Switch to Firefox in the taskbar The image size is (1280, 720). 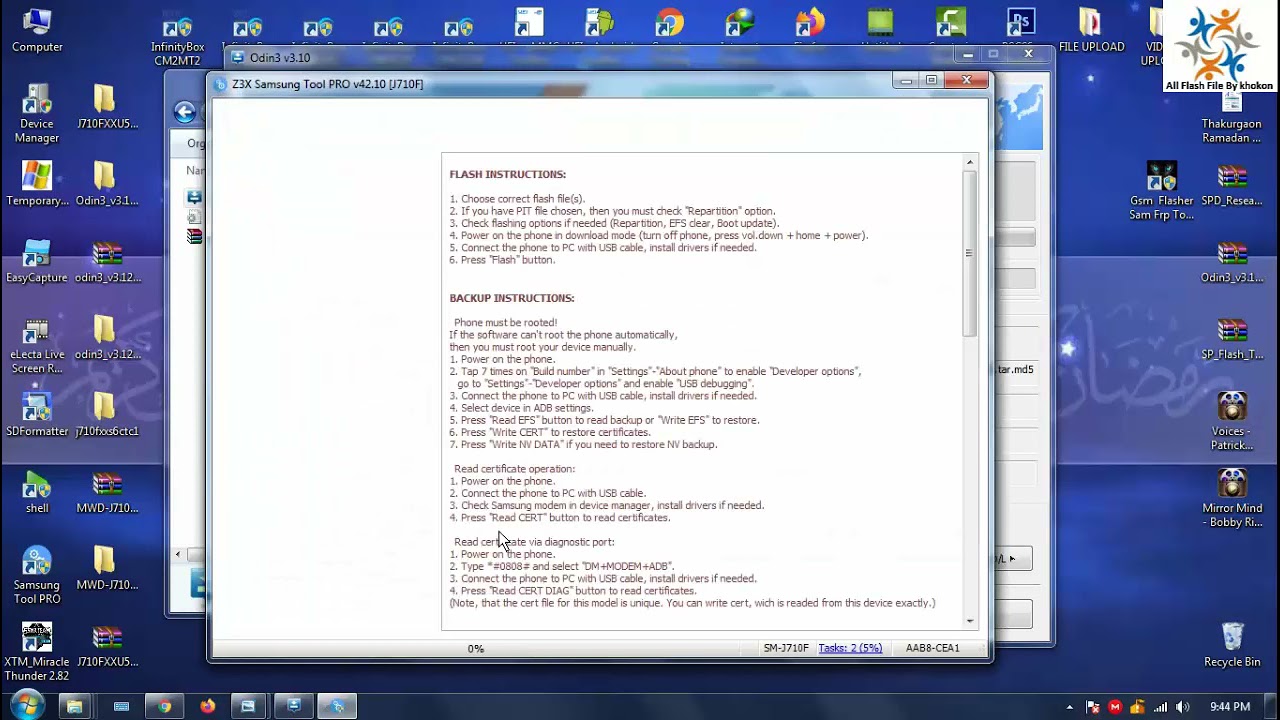point(207,706)
